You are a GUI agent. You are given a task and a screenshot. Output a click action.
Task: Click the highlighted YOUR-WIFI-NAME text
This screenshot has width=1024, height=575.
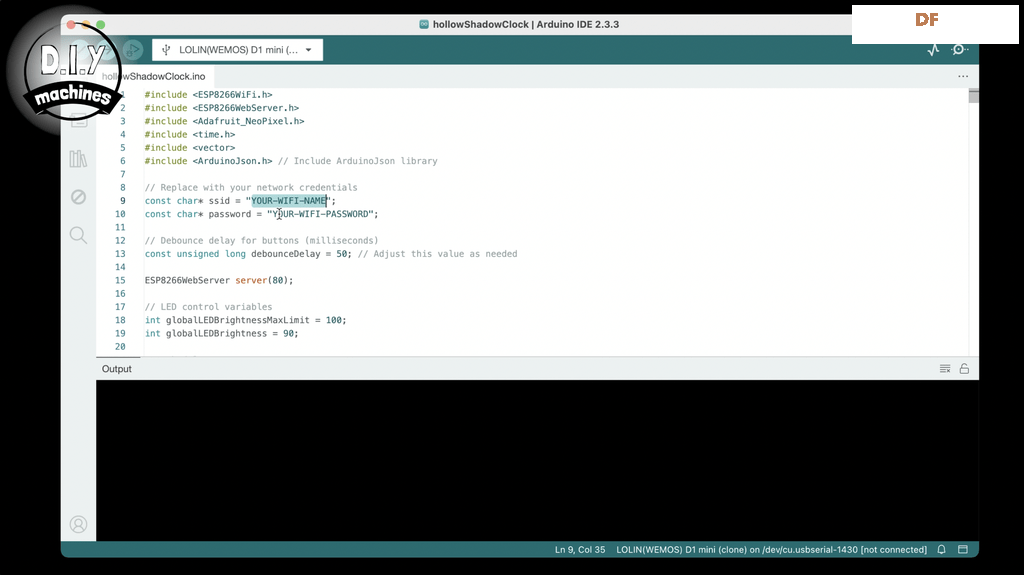(x=289, y=201)
